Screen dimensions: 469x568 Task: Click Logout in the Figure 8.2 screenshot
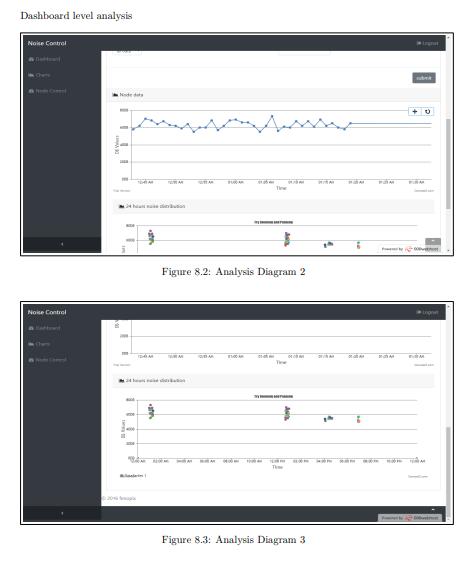click(x=427, y=43)
